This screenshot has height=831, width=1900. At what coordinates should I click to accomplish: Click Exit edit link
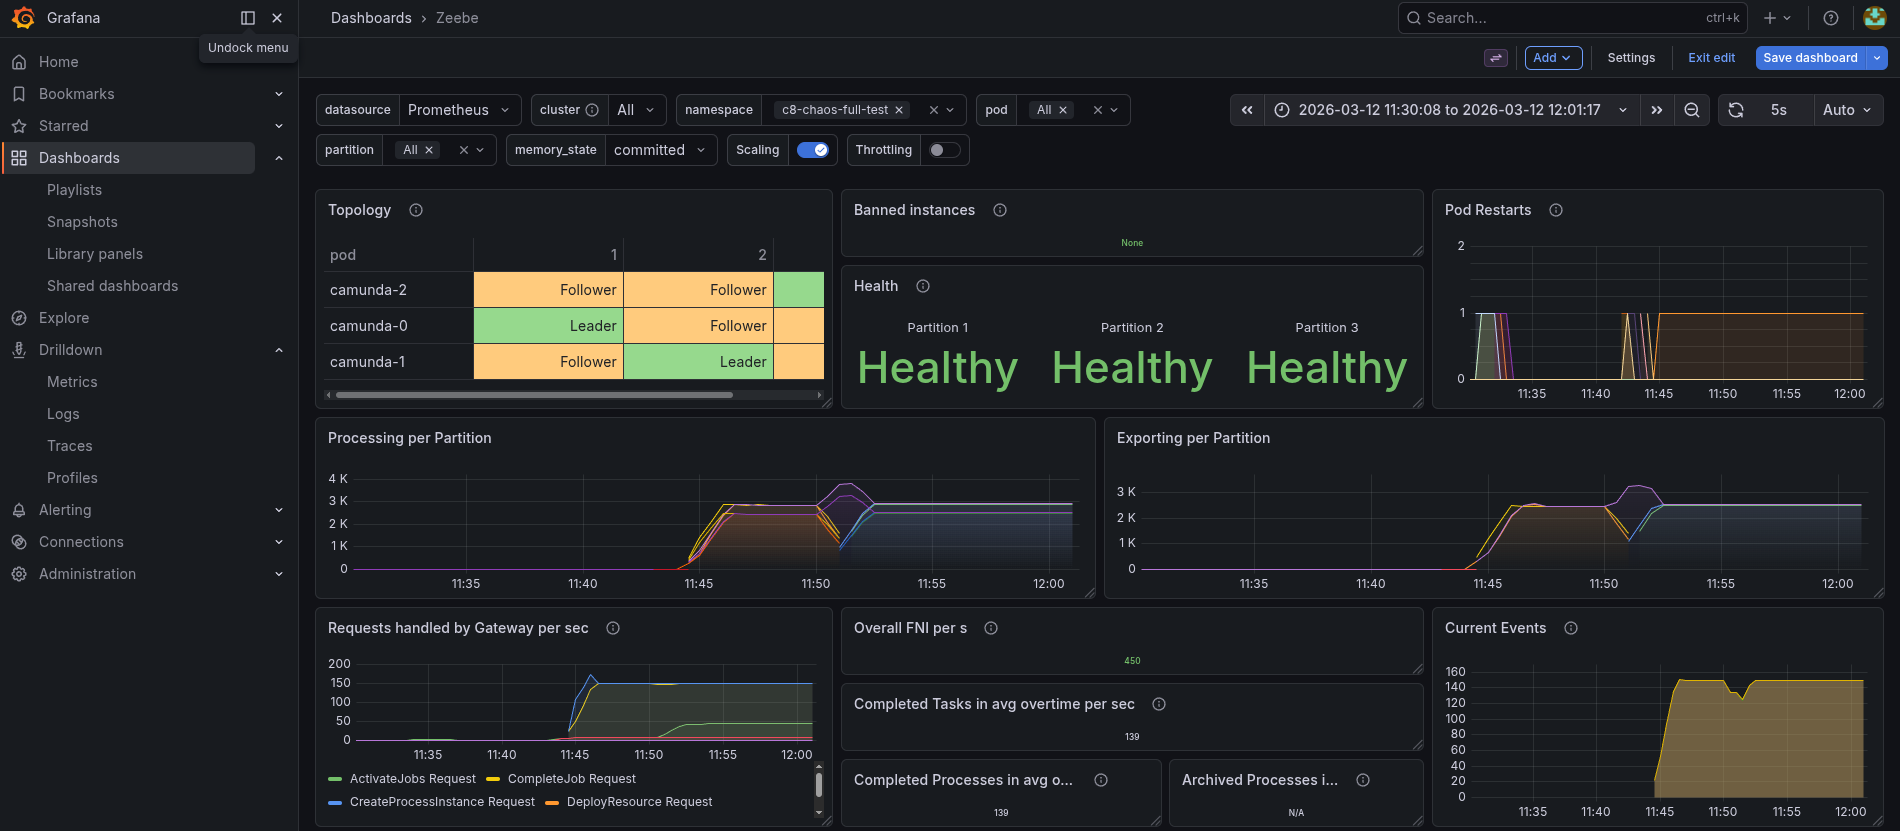tap(1711, 58)
